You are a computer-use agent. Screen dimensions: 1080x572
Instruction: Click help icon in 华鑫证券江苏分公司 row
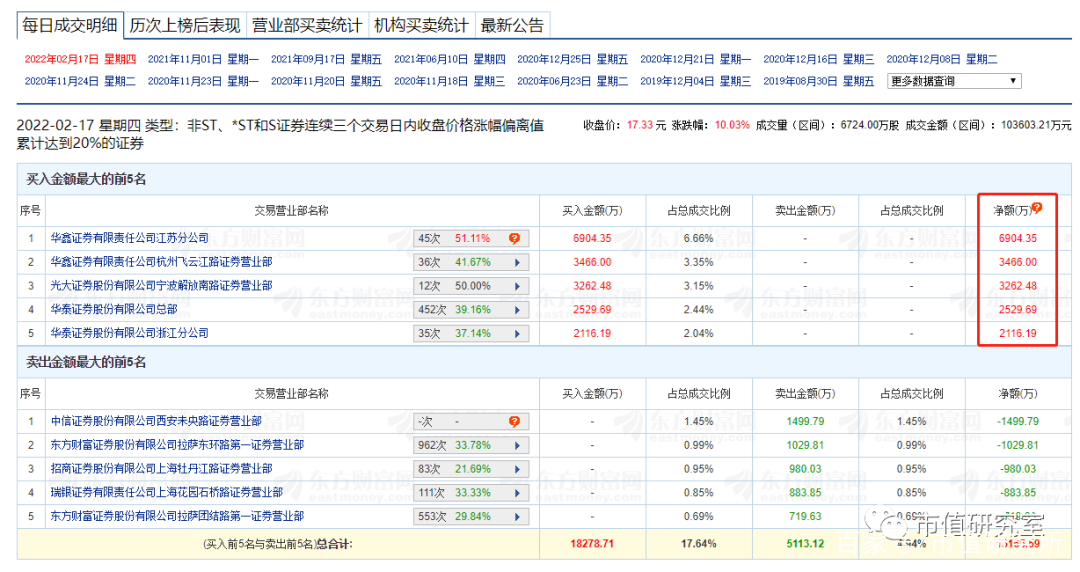tap(515, 238)
